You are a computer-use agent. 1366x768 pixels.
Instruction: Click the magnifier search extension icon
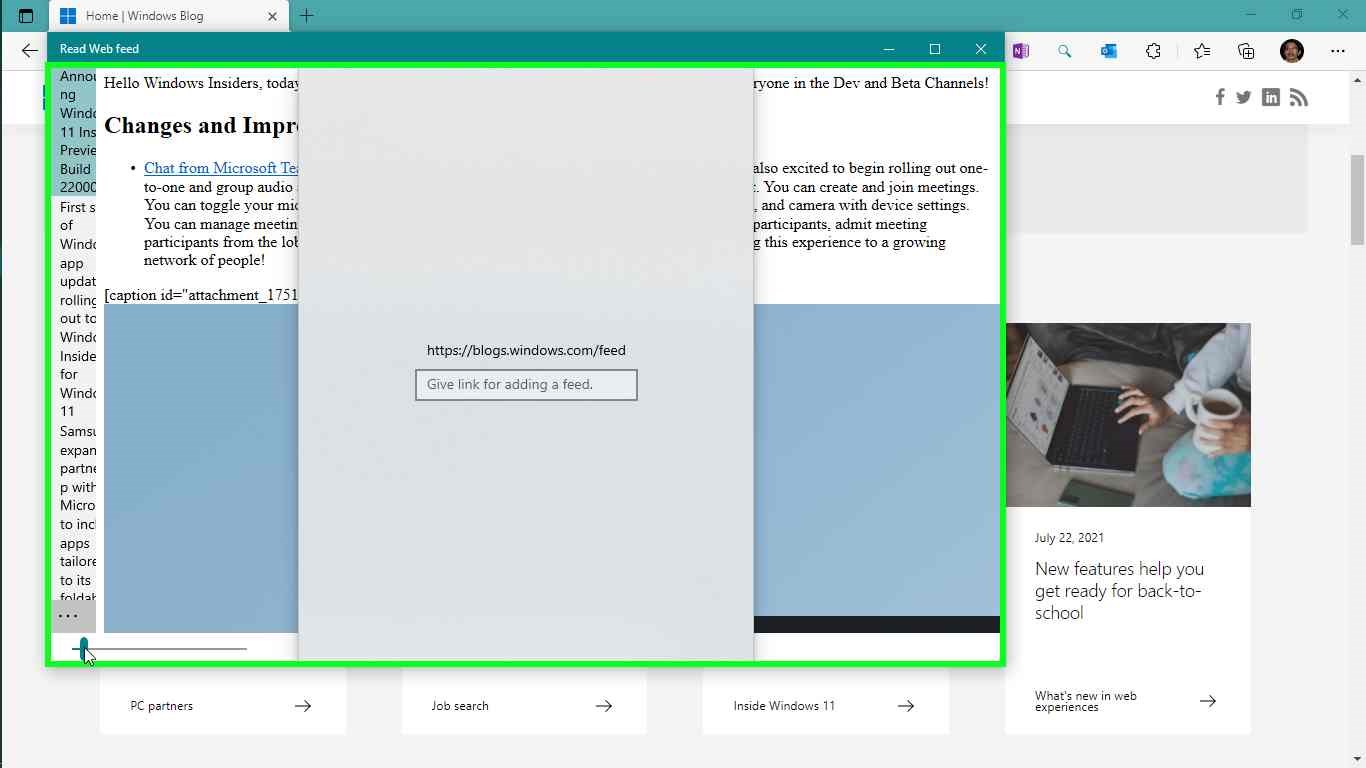tap(1064, 51)
